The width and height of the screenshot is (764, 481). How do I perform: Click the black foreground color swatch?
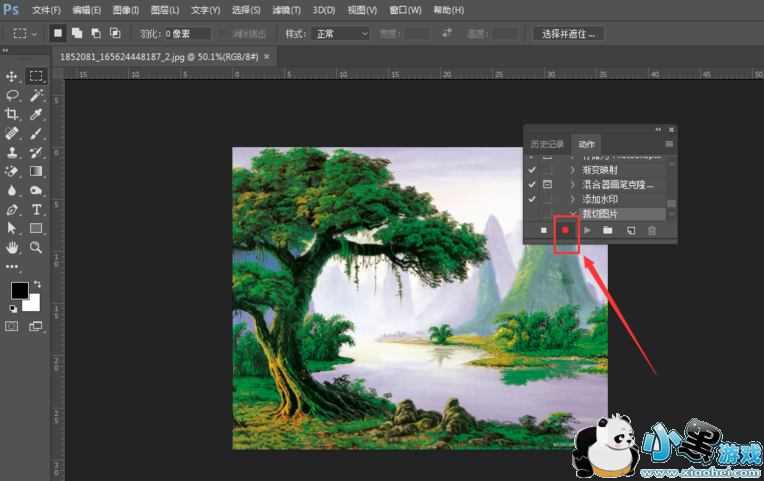click(x=19, y=290)
